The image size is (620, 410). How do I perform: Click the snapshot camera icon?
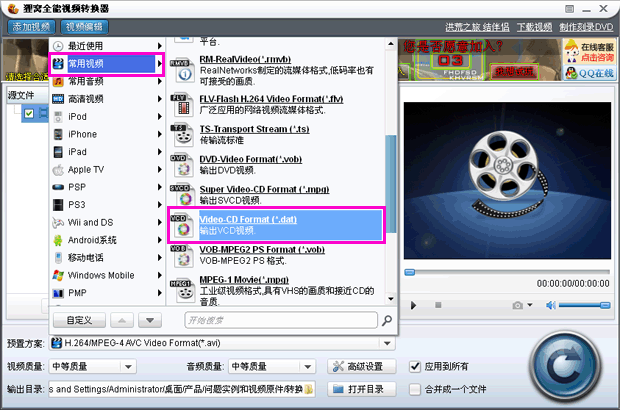pyautogui.click(x=518, y=305)
